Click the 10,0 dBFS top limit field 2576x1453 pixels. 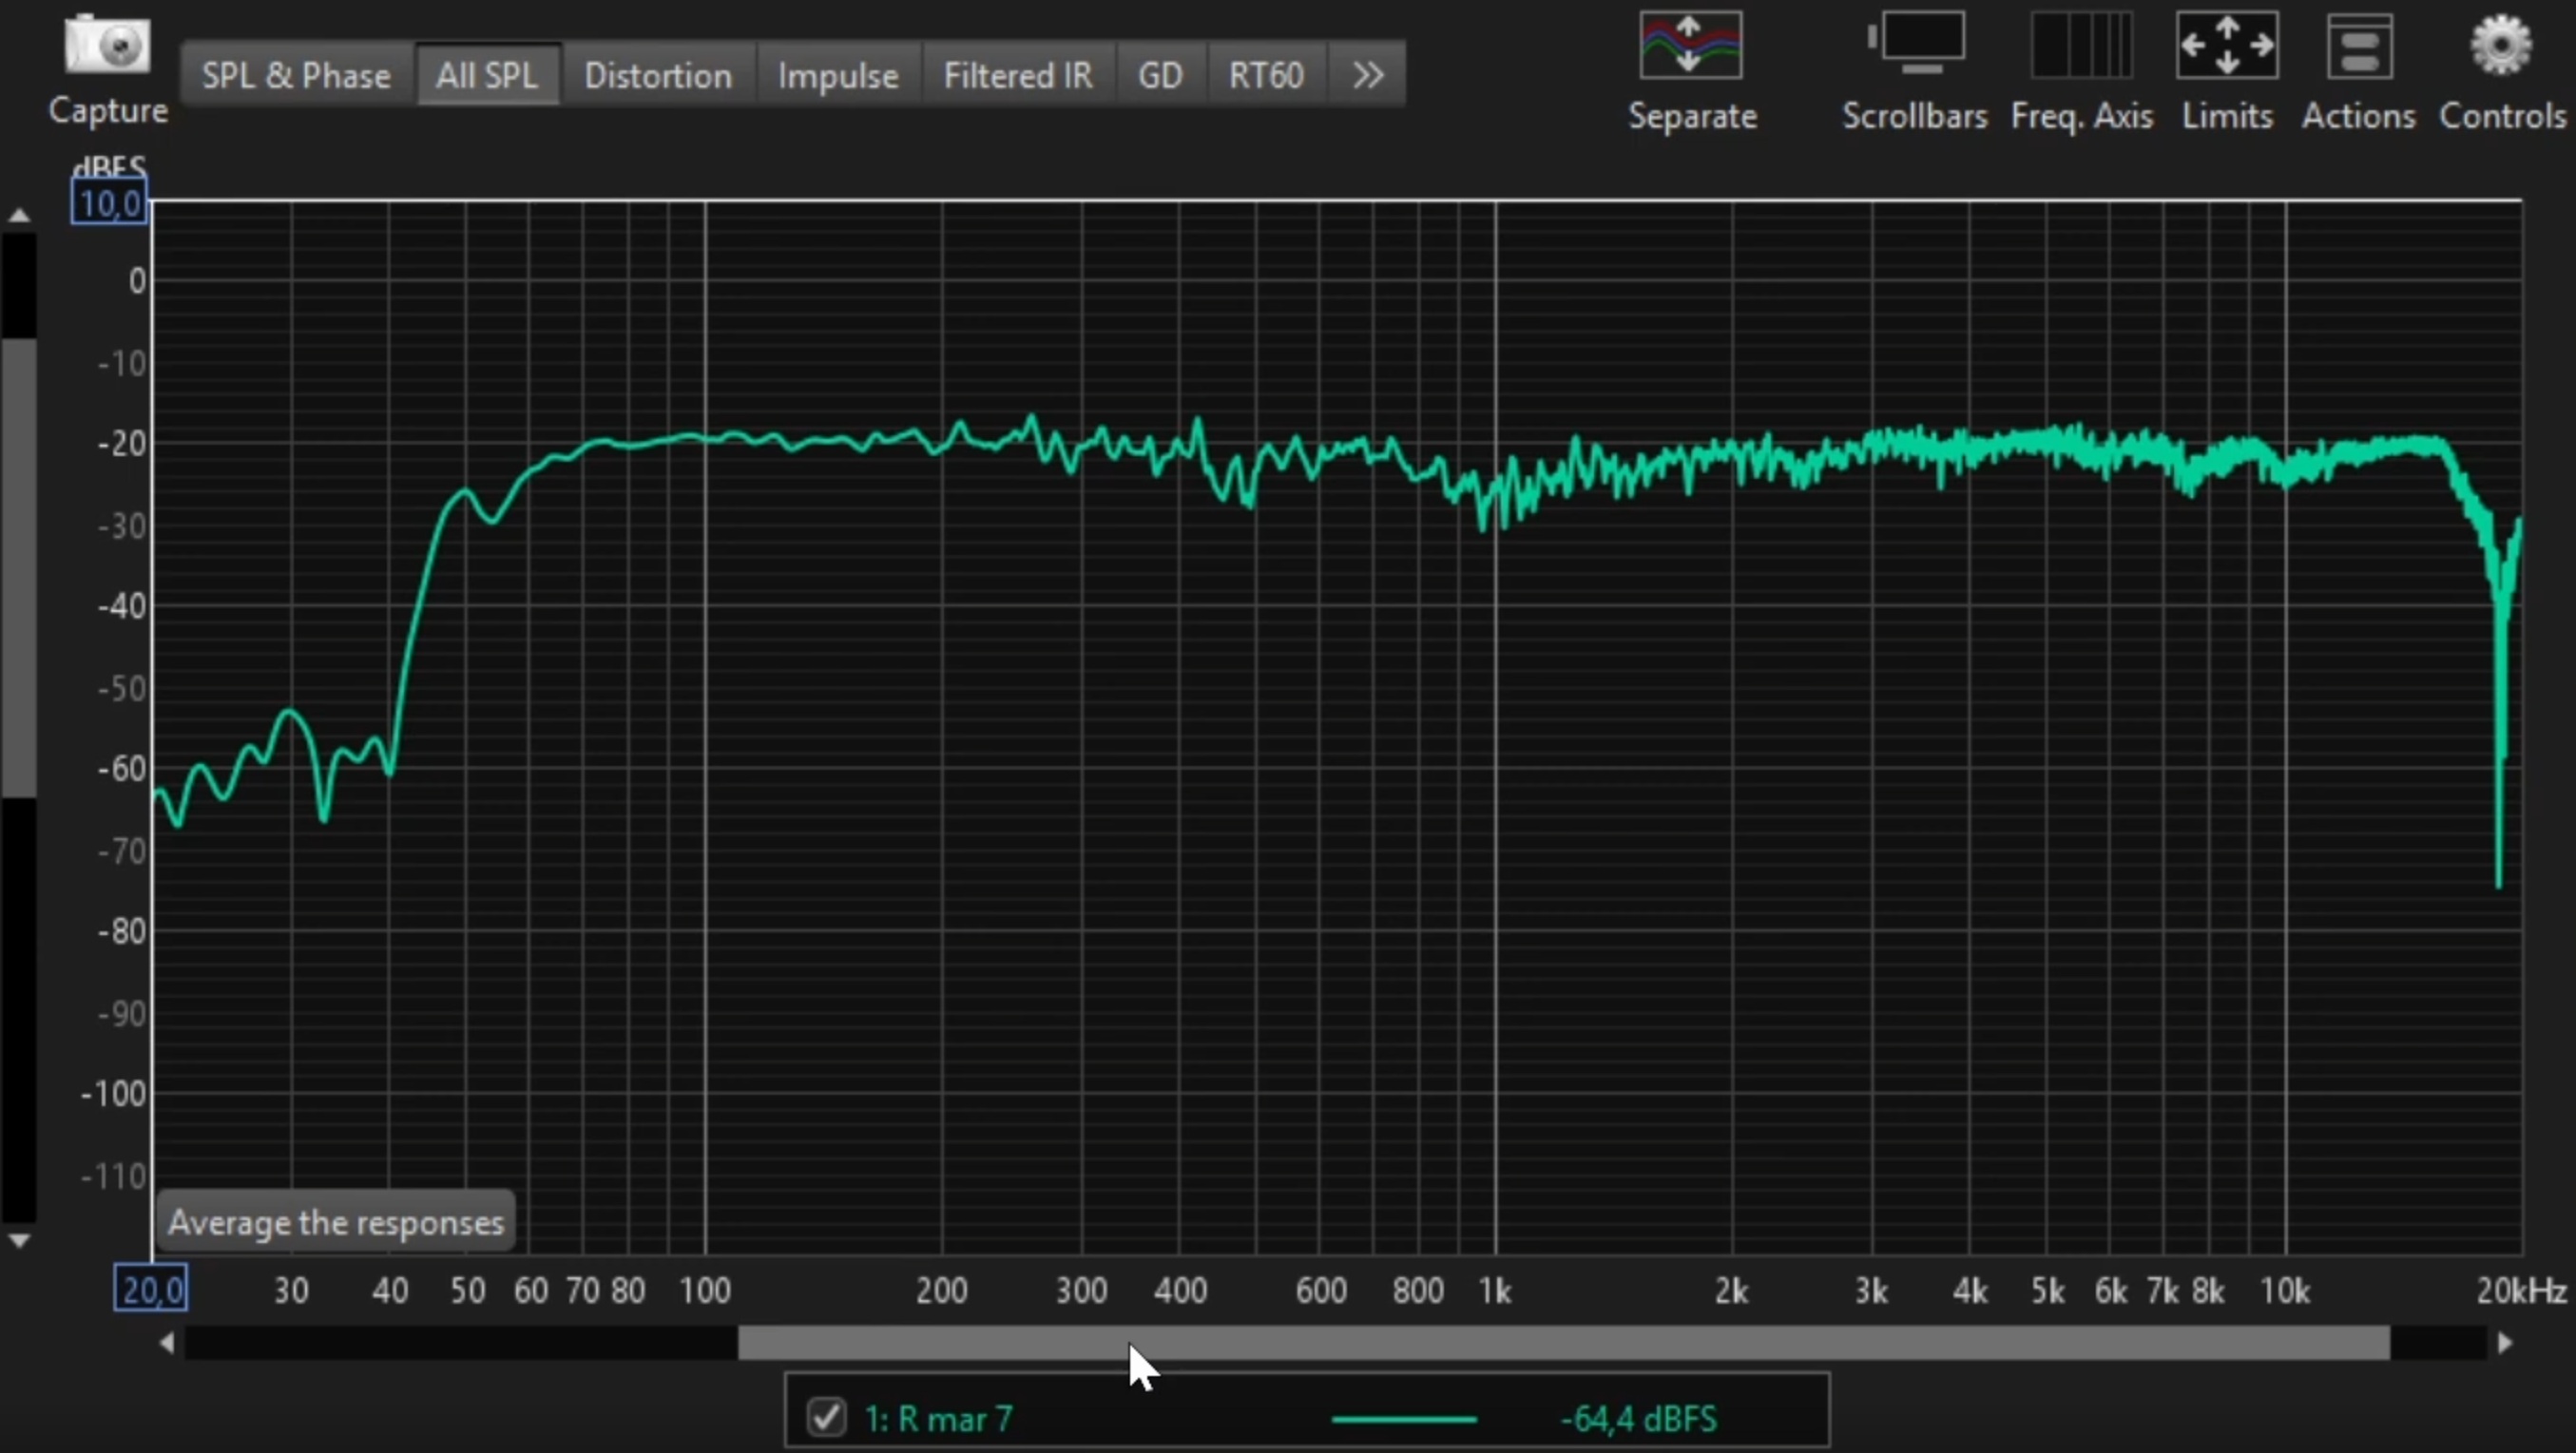click(109, 204)
